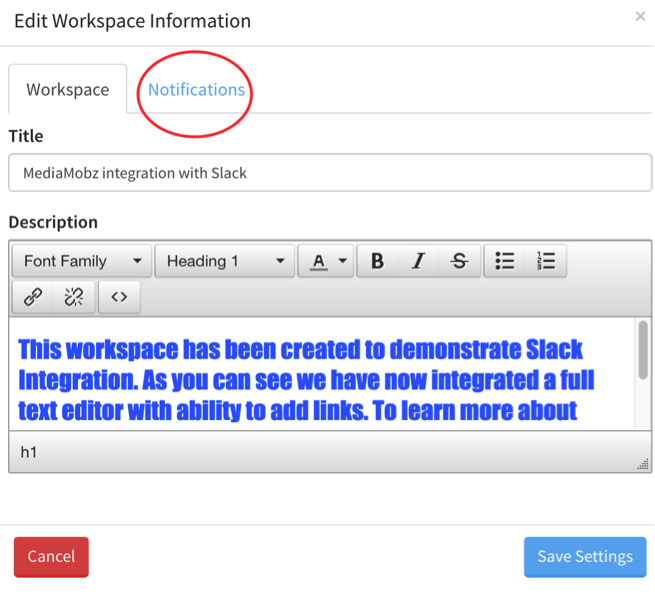Expand the text color picker arrow
655x597 pixels.
[x=343, y=261]
